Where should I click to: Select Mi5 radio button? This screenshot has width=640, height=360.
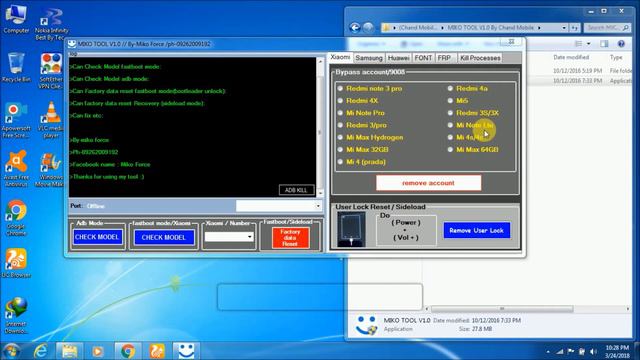click(450, 100)
